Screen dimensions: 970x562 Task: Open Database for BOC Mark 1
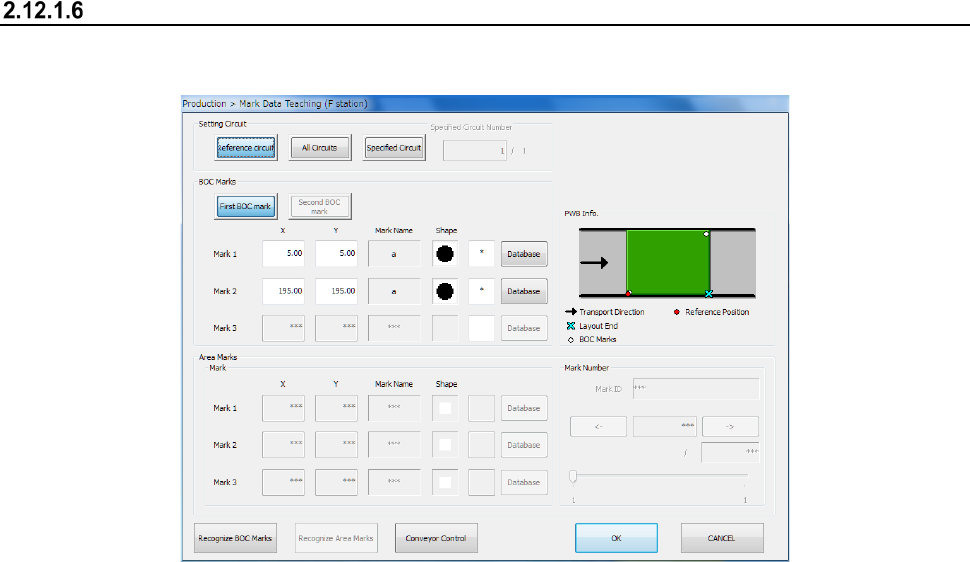pyautogui.click(x=524, y=254)
